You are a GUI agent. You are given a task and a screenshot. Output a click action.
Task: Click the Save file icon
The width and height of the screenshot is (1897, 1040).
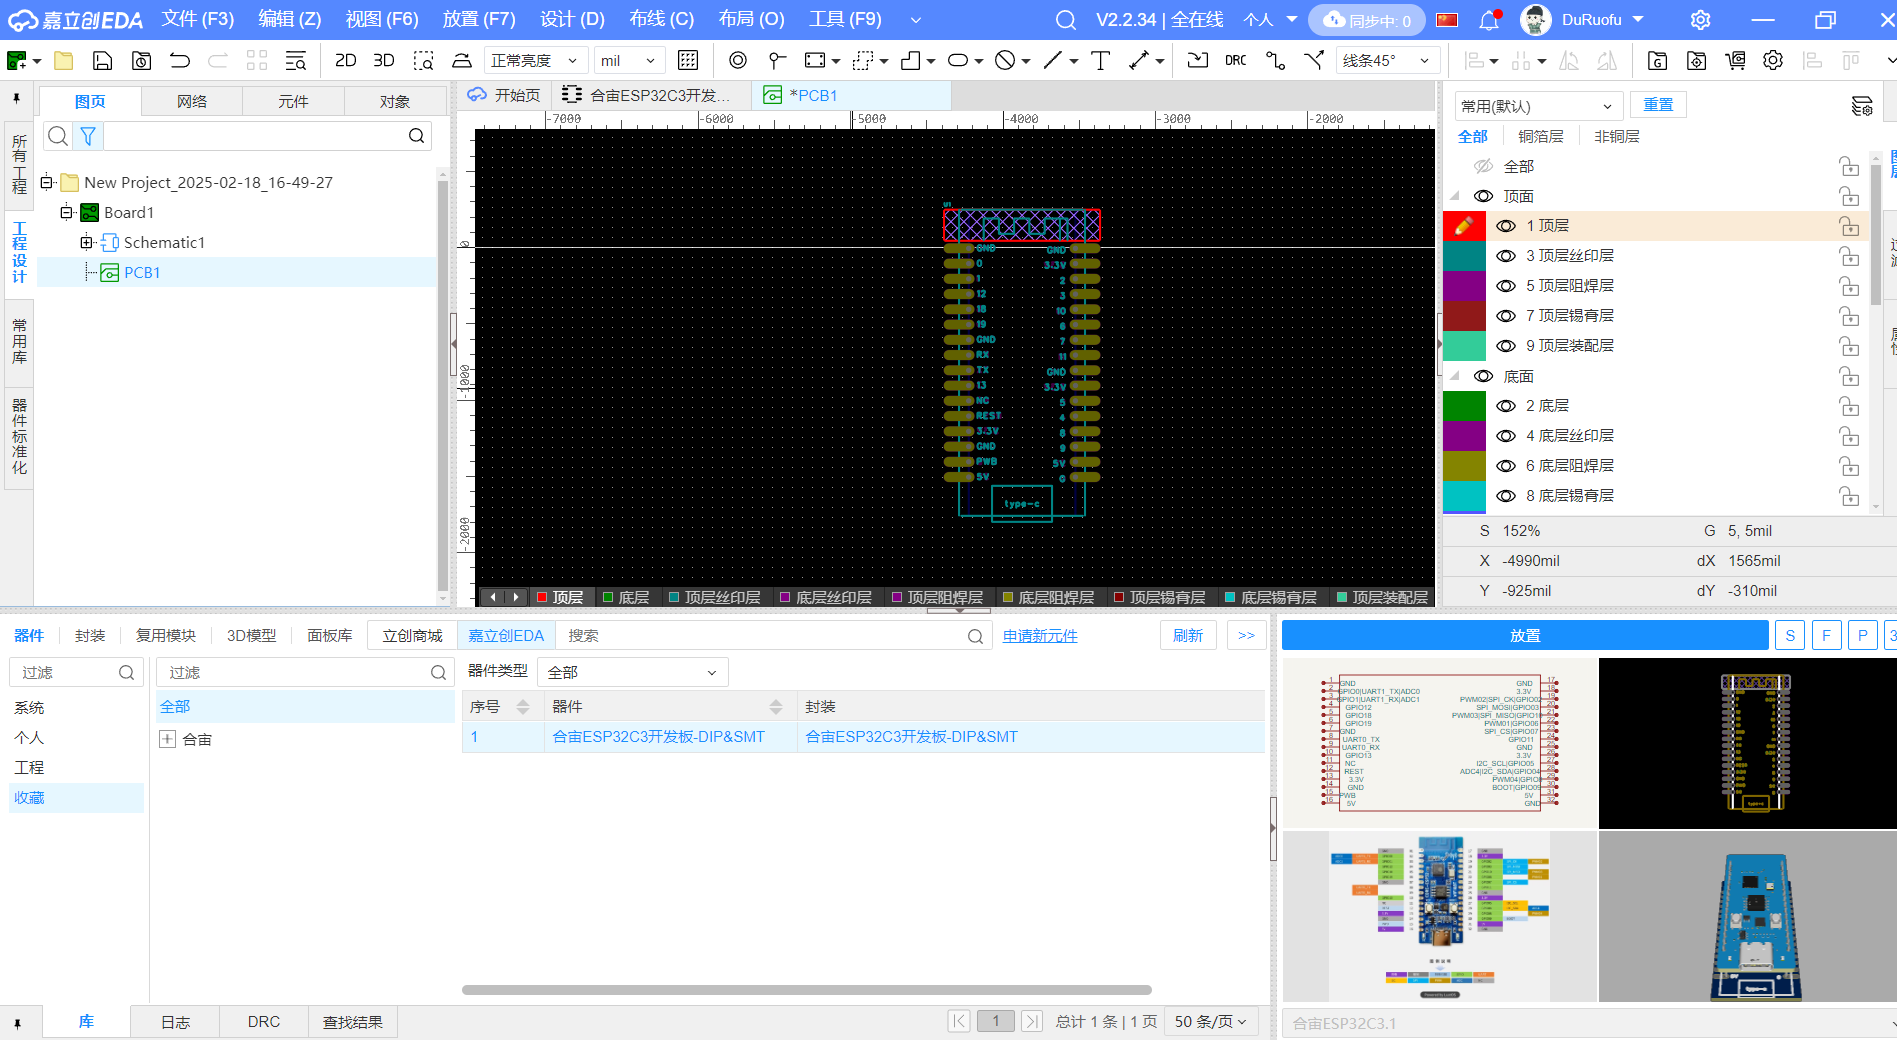tap(102, 61)
